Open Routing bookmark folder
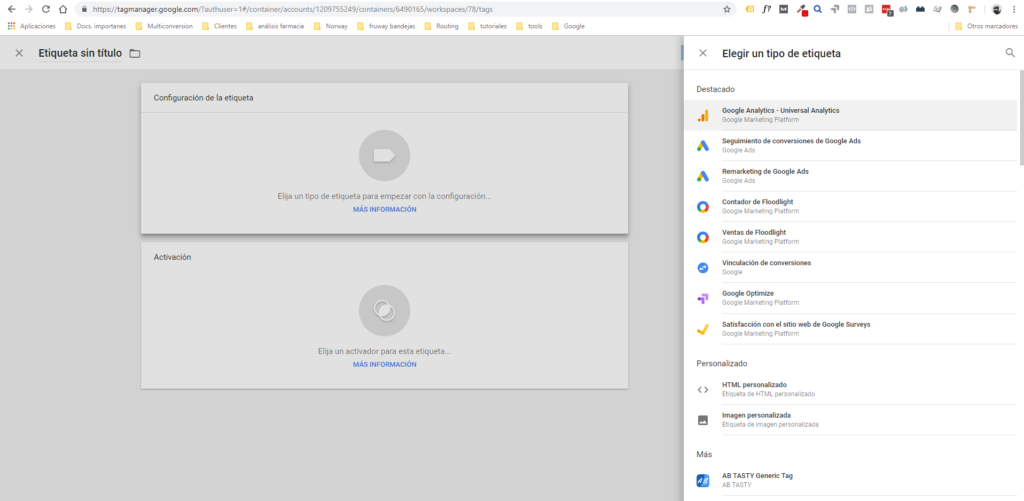The width and height of the screenshot is (1024, 501). (441, 26)
